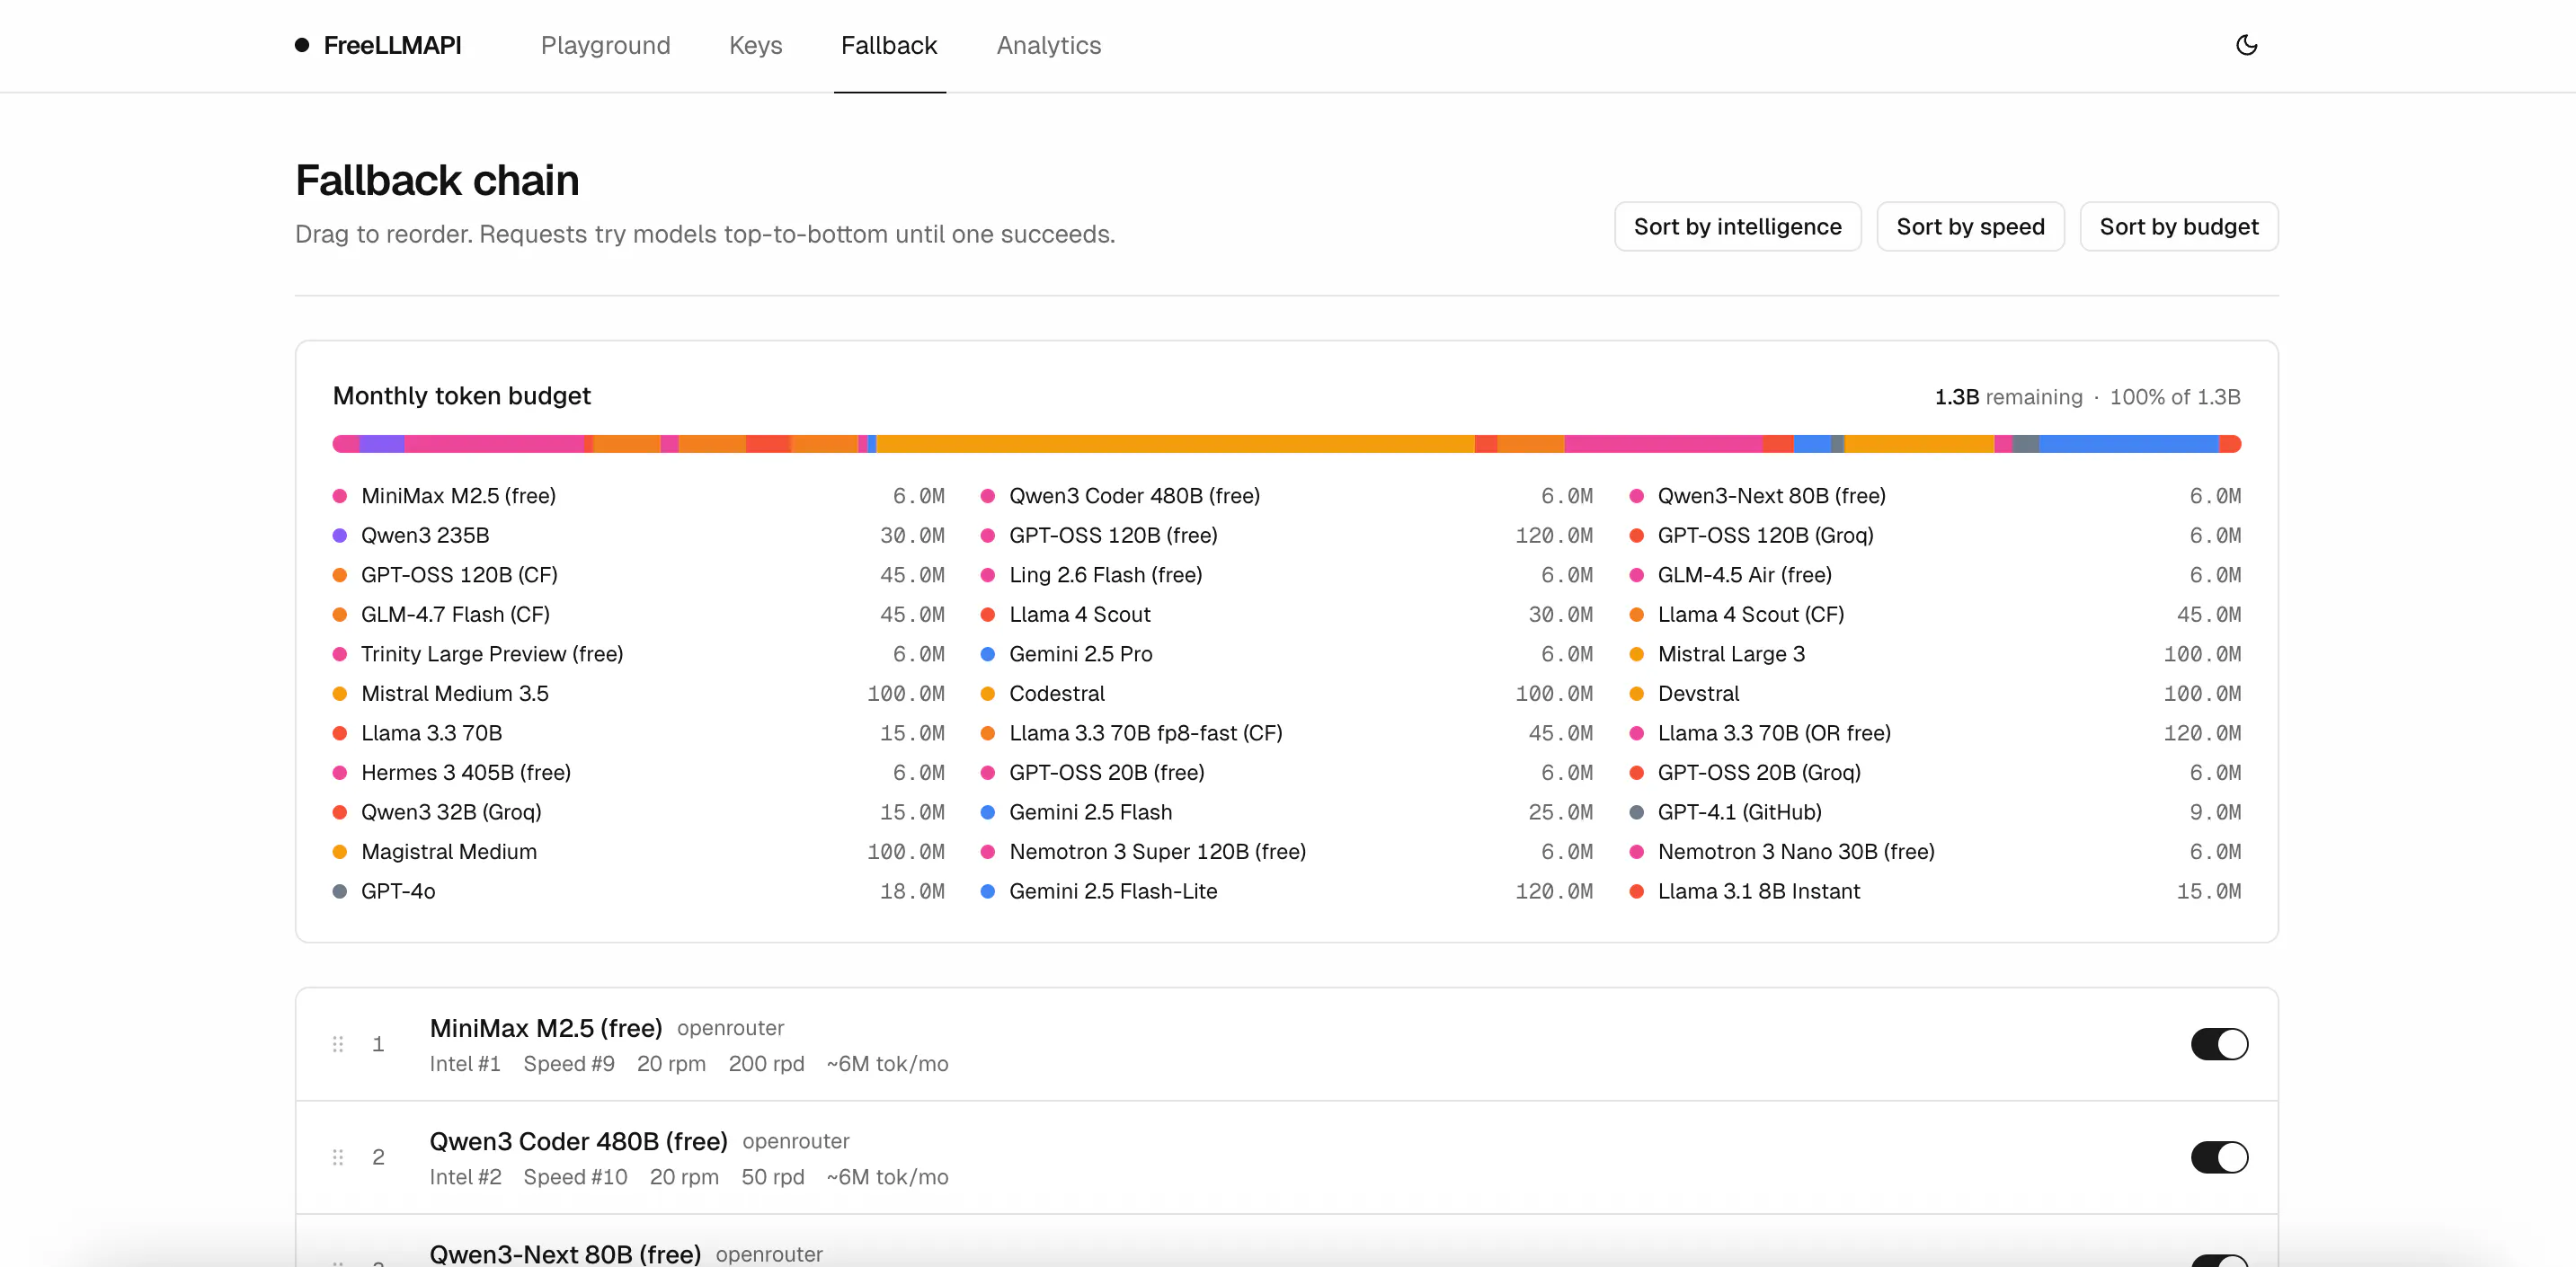Click the red Llama 3.1 8B Instant legend dot
Screen dimensions: 2576x1267
tap(1637, 891)
